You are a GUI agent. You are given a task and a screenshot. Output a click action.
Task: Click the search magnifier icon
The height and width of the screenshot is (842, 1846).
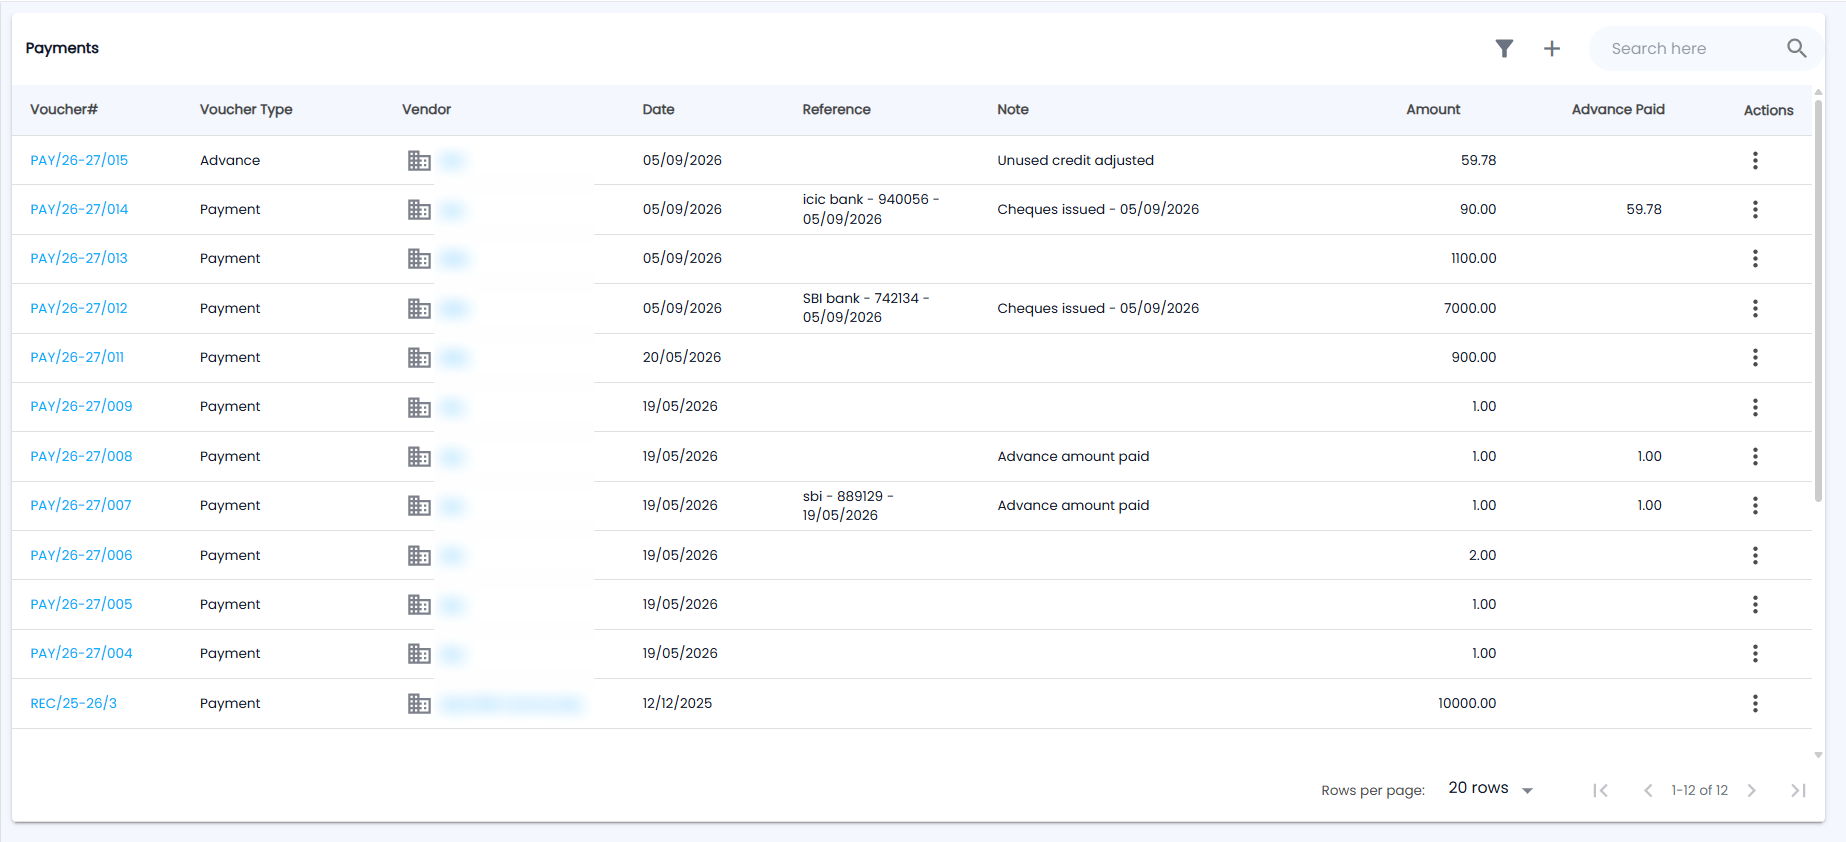(x=1797, y=48)
